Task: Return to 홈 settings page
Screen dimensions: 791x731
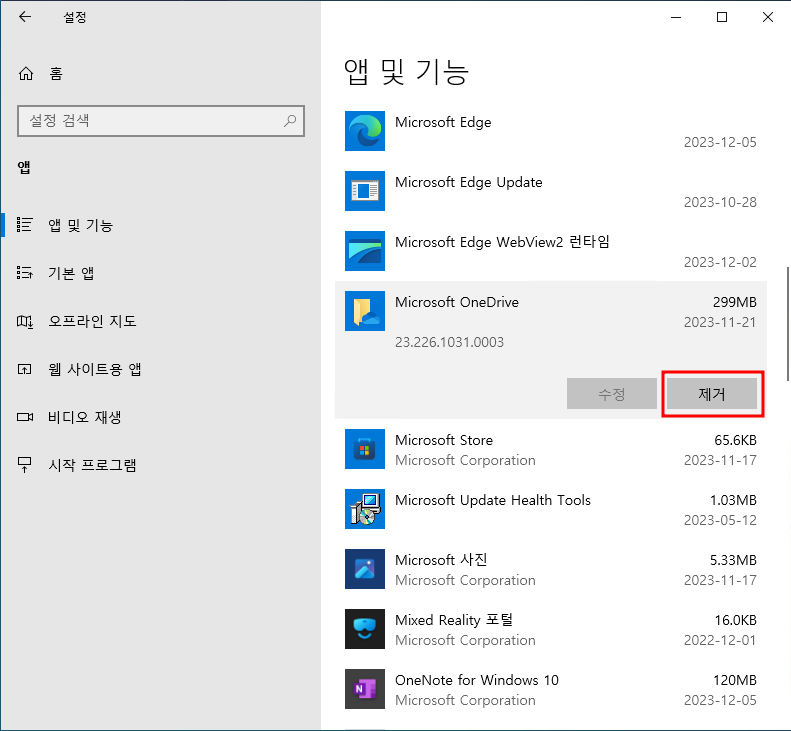Action: 54,73
